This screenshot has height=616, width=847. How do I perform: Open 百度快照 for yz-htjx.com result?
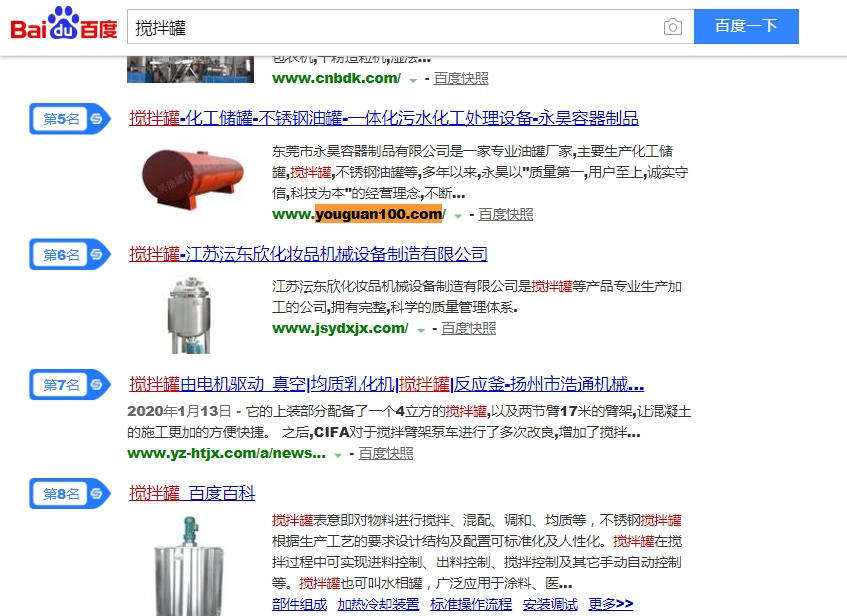click(x=386, y=454)
